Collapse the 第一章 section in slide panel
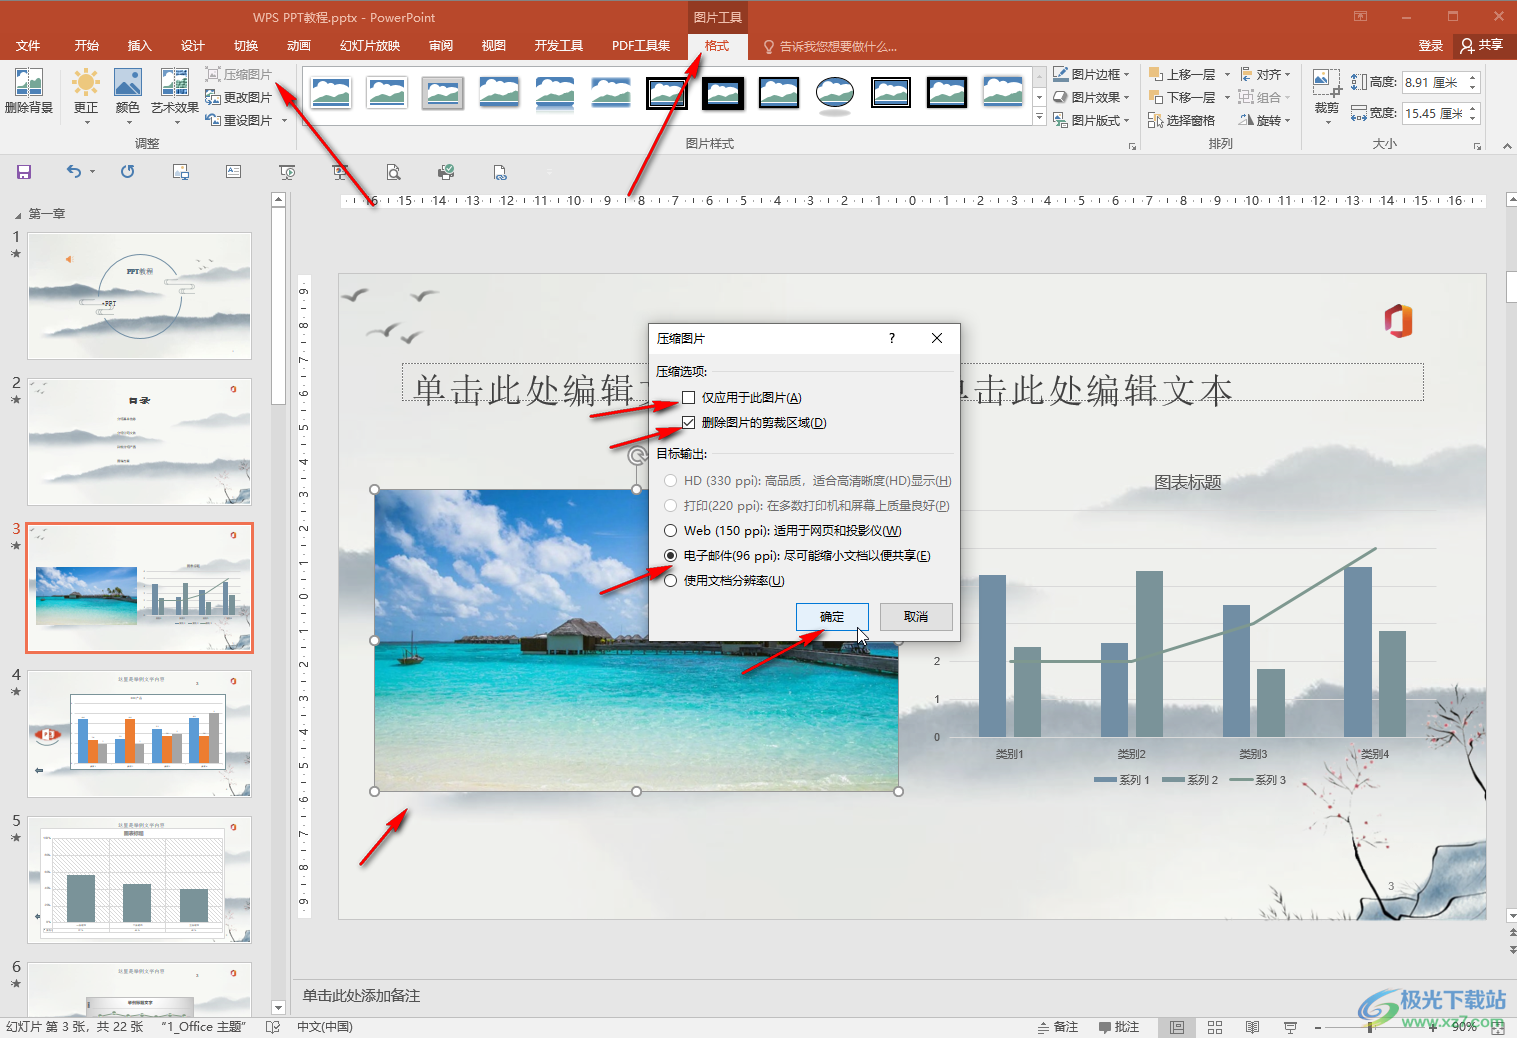Viewport: 1517px width, 1038px height. (x=18, y=215)
